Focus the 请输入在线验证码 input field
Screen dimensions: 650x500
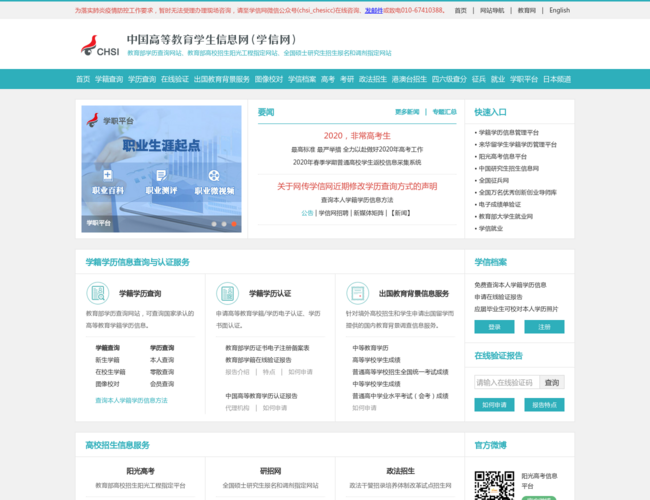[x=507, y=382]
